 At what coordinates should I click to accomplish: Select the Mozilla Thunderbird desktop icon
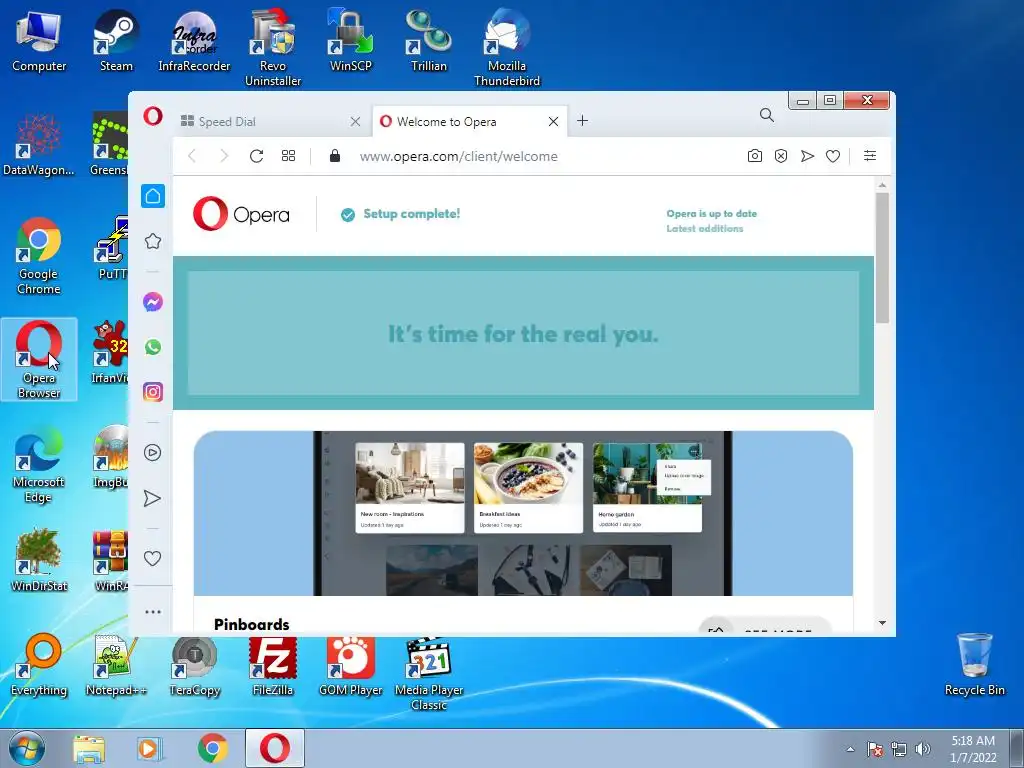point(507,47)
